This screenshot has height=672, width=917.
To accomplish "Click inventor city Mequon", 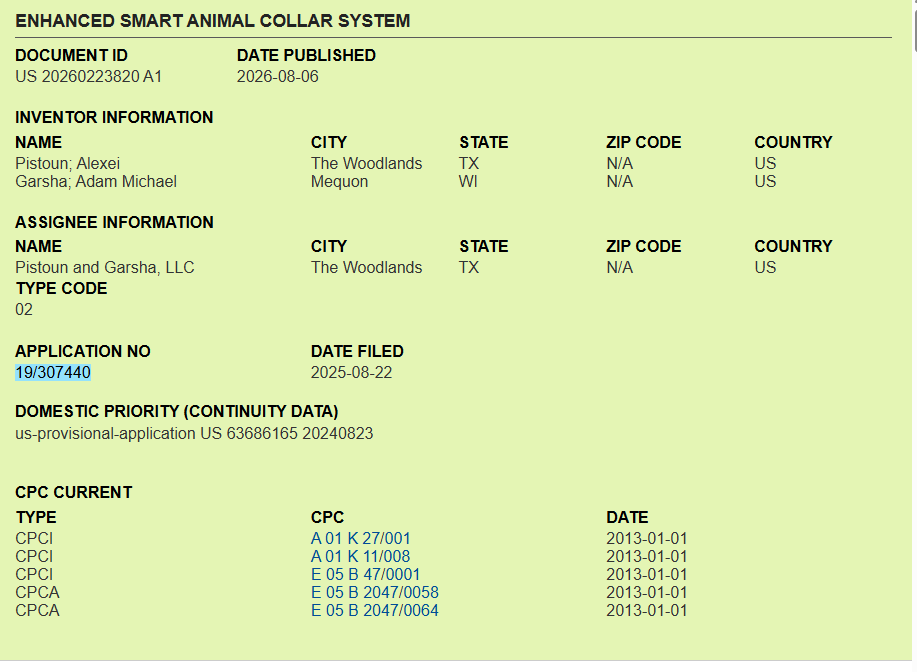I will pyautogui.click(x=339, y=181).
